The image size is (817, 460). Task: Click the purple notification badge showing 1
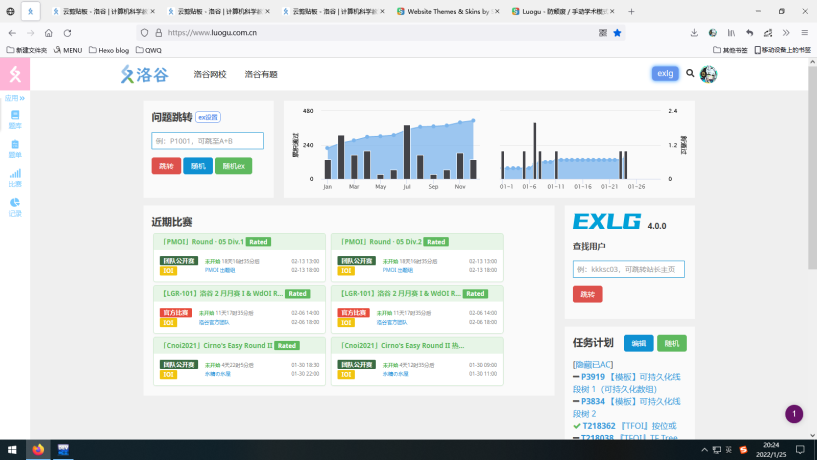click(794, 414)
